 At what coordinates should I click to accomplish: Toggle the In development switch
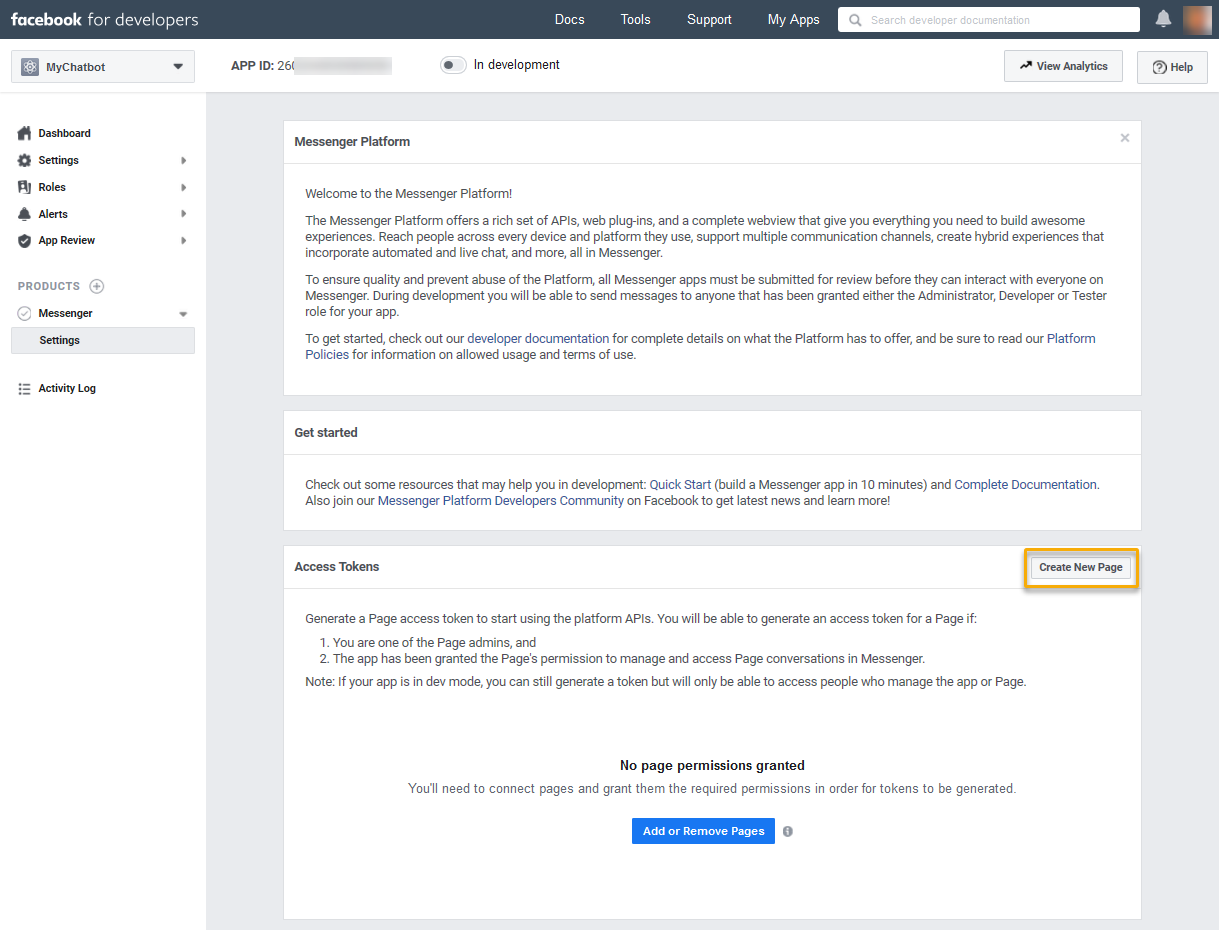tap(454, 65)
